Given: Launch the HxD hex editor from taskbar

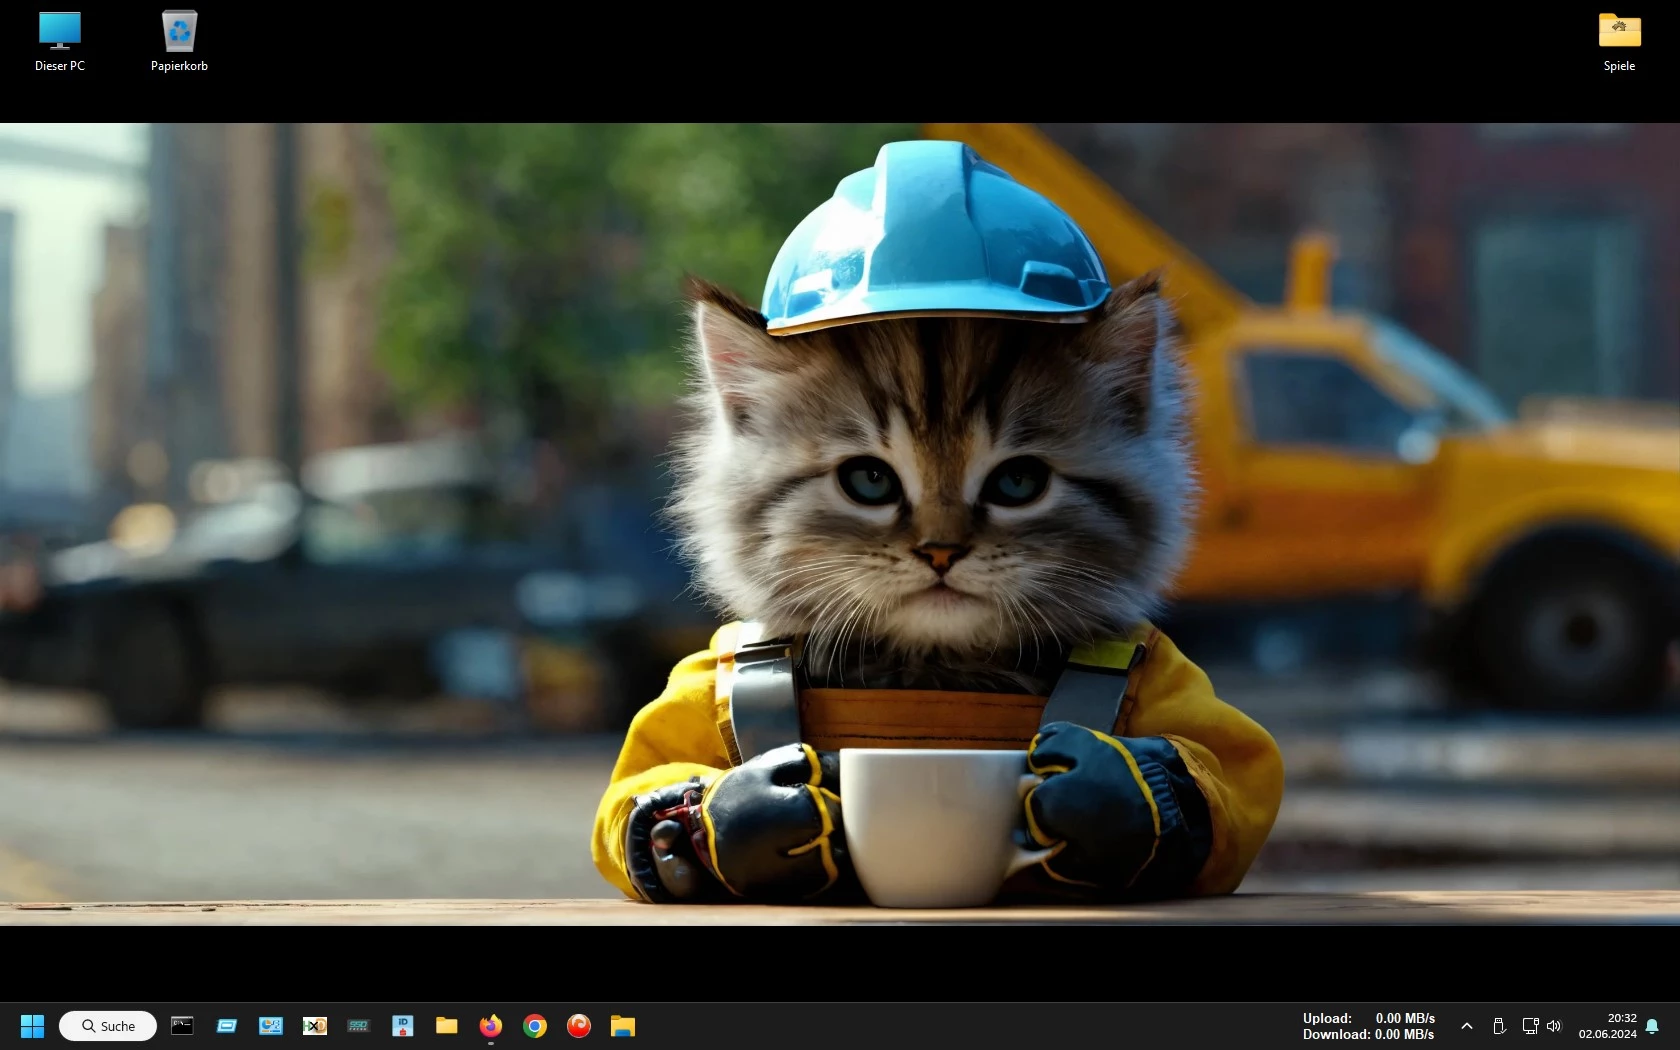Looking at the screenshot, I should tap(315, 1025).
